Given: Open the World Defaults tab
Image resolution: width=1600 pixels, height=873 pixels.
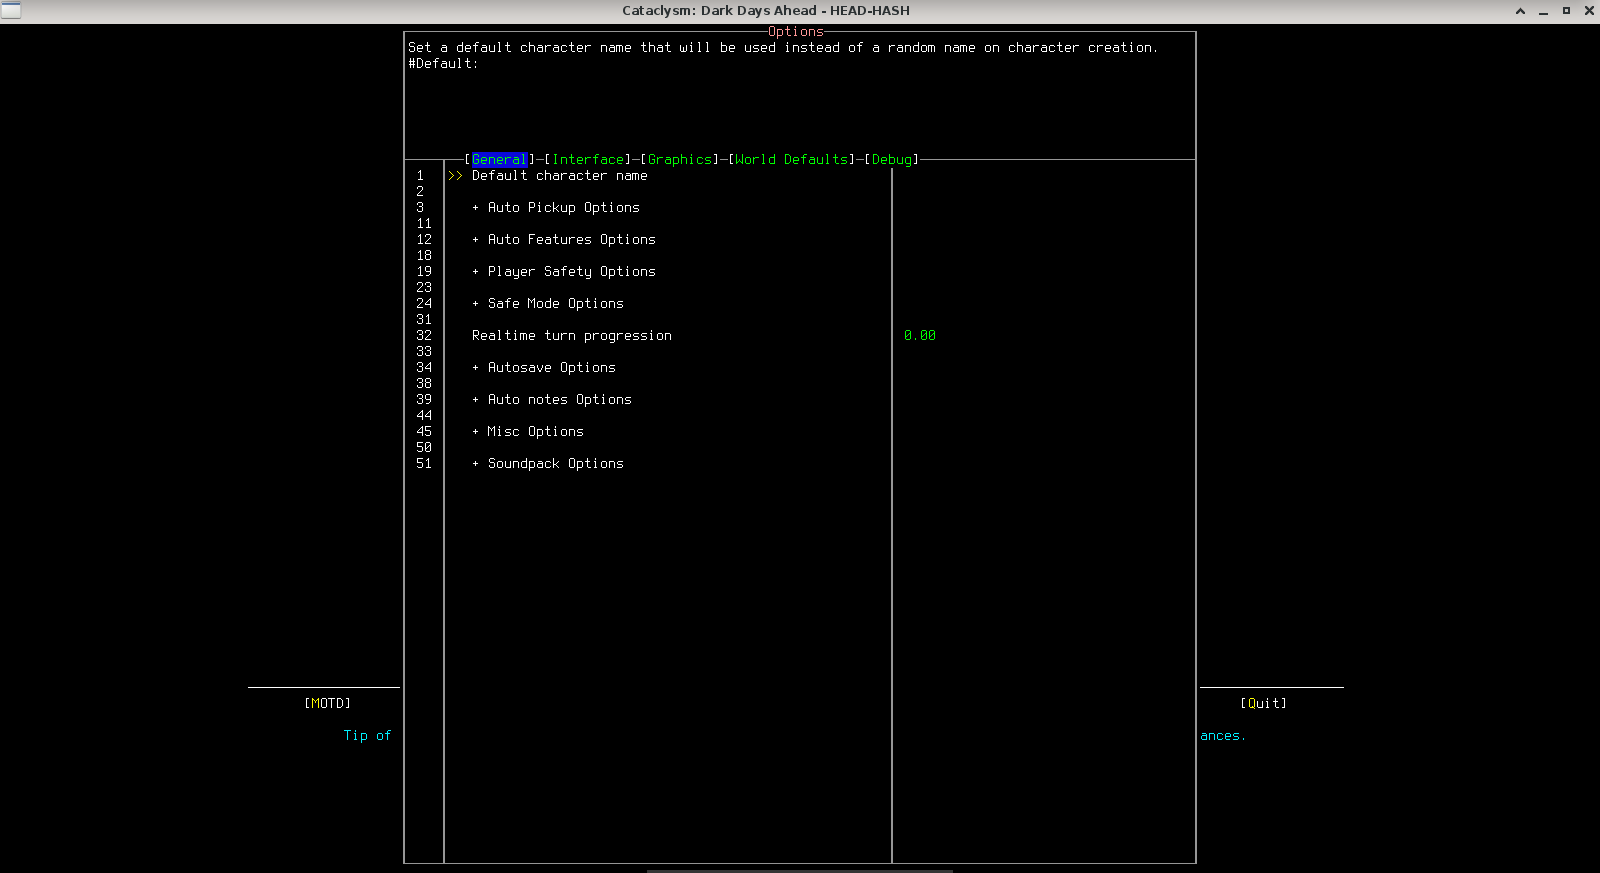Looking at the screenshot, I should coord(792,160).
